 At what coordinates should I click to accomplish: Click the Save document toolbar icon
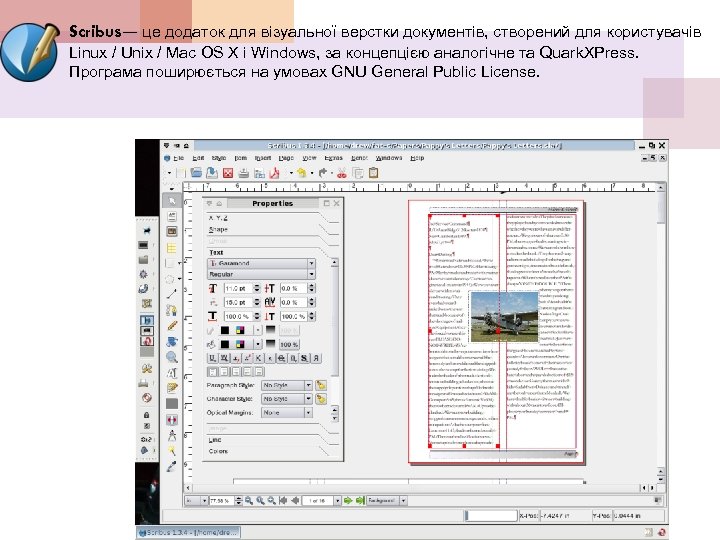coord(212,173)
